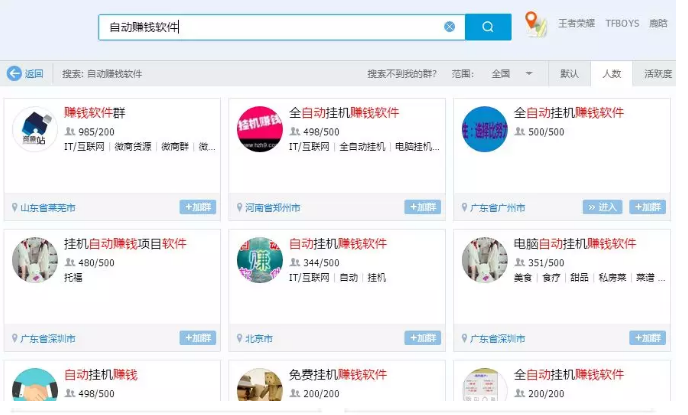Open blue avatar of 500/500 group
The width and height of the screenshot is (688, 415).
click(x=485, y=129)
